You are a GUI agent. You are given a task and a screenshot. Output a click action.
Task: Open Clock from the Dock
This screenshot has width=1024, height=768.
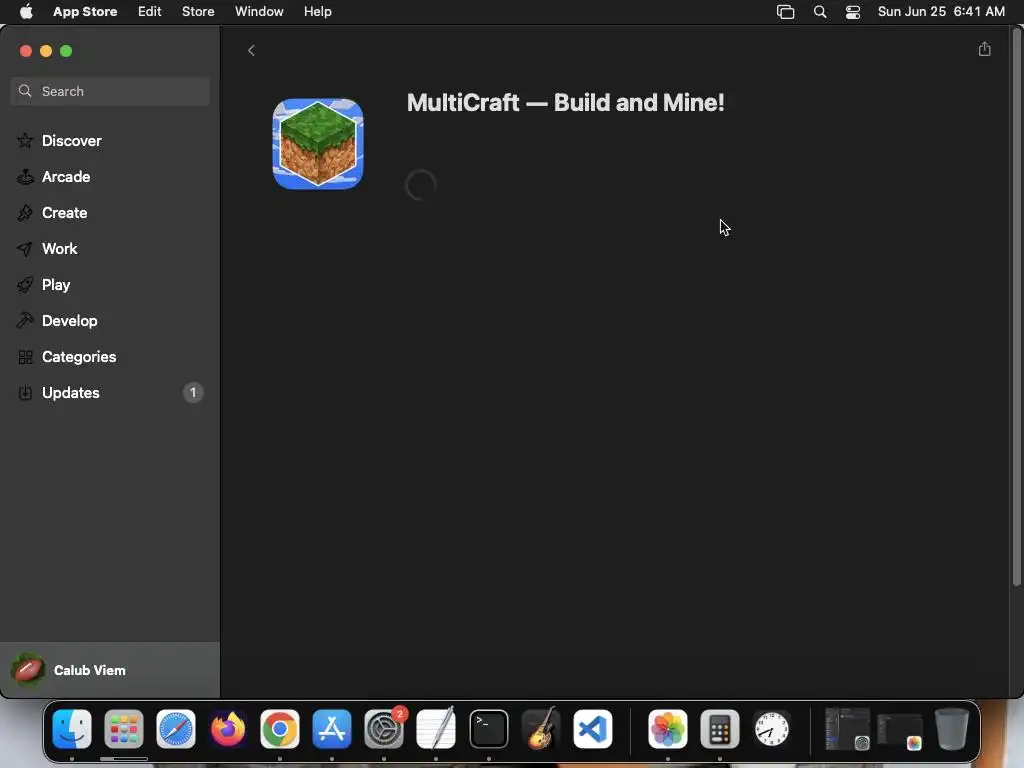(772, 728)
